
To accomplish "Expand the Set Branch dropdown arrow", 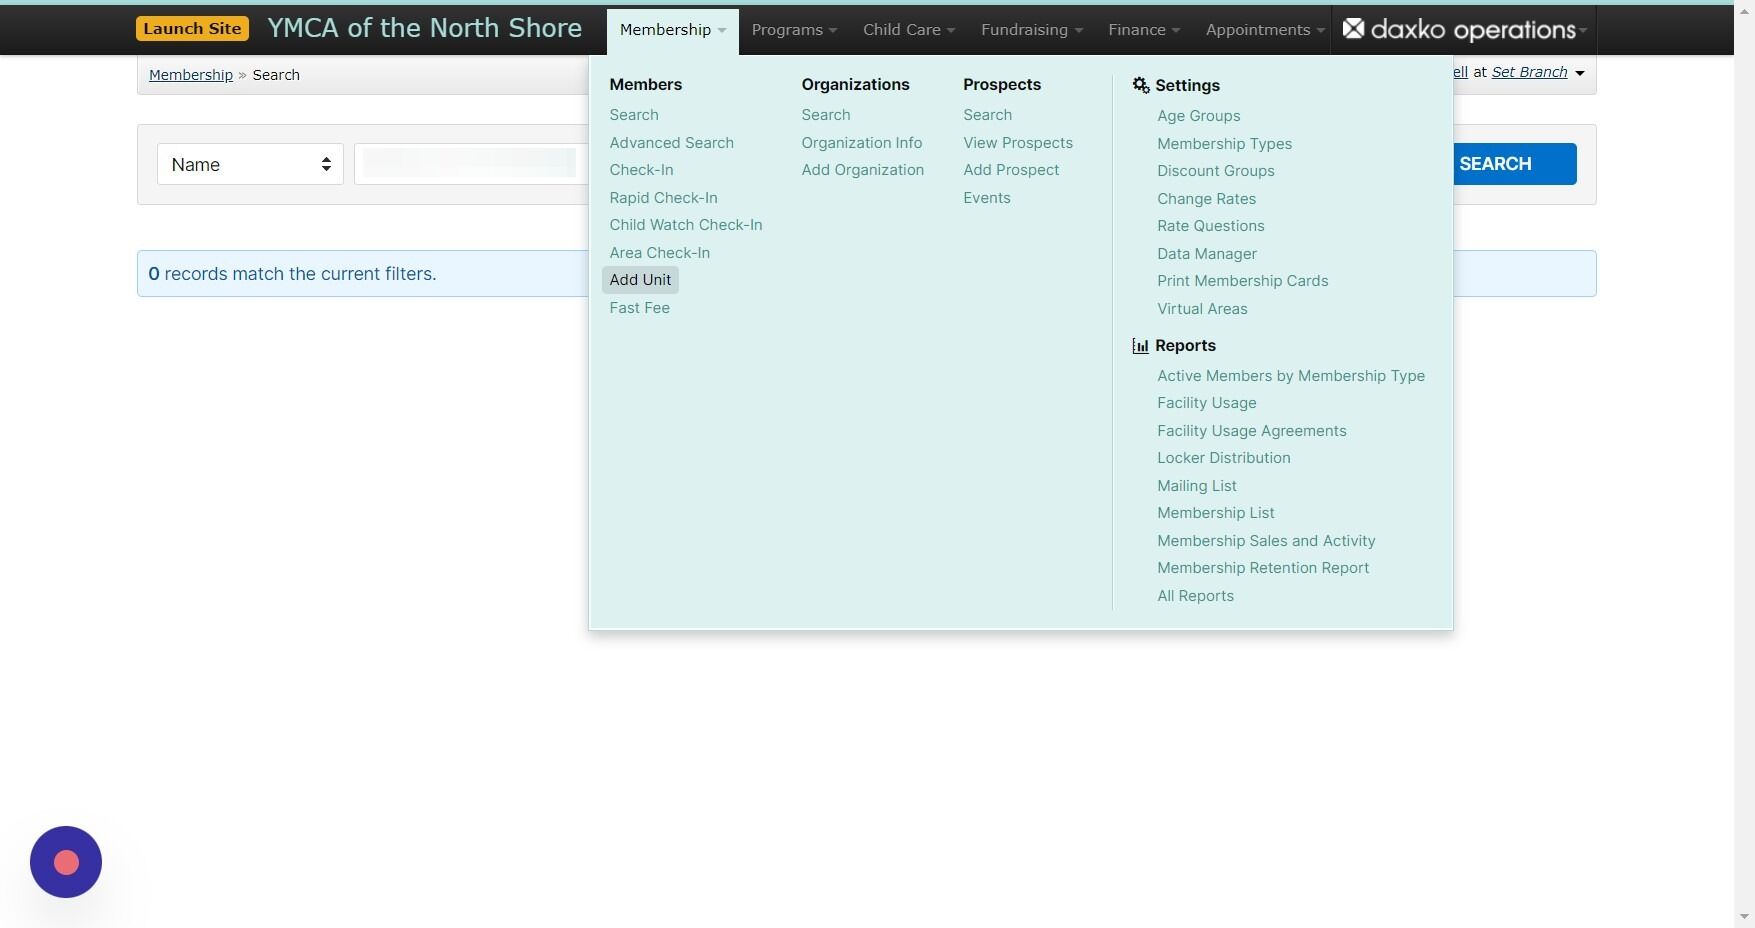I will [x=1578, y=72].
